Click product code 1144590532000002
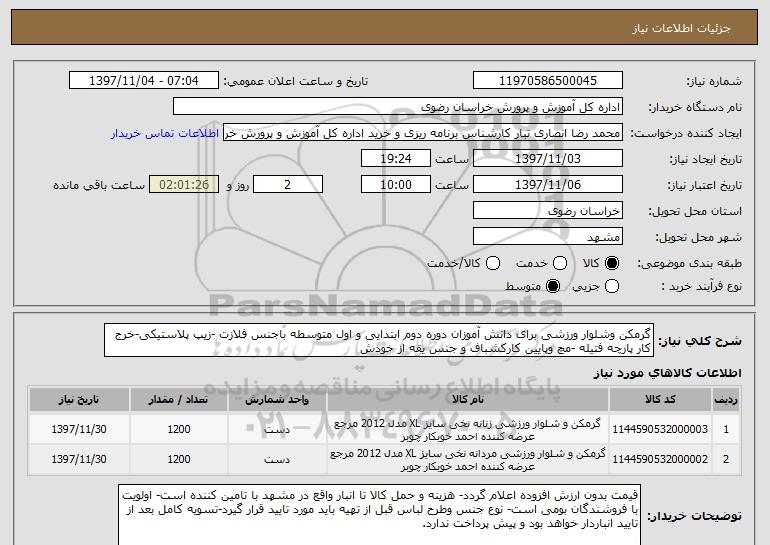Image resolution: width=770 pixels, height=545 pixels. [x=660, y=459]
